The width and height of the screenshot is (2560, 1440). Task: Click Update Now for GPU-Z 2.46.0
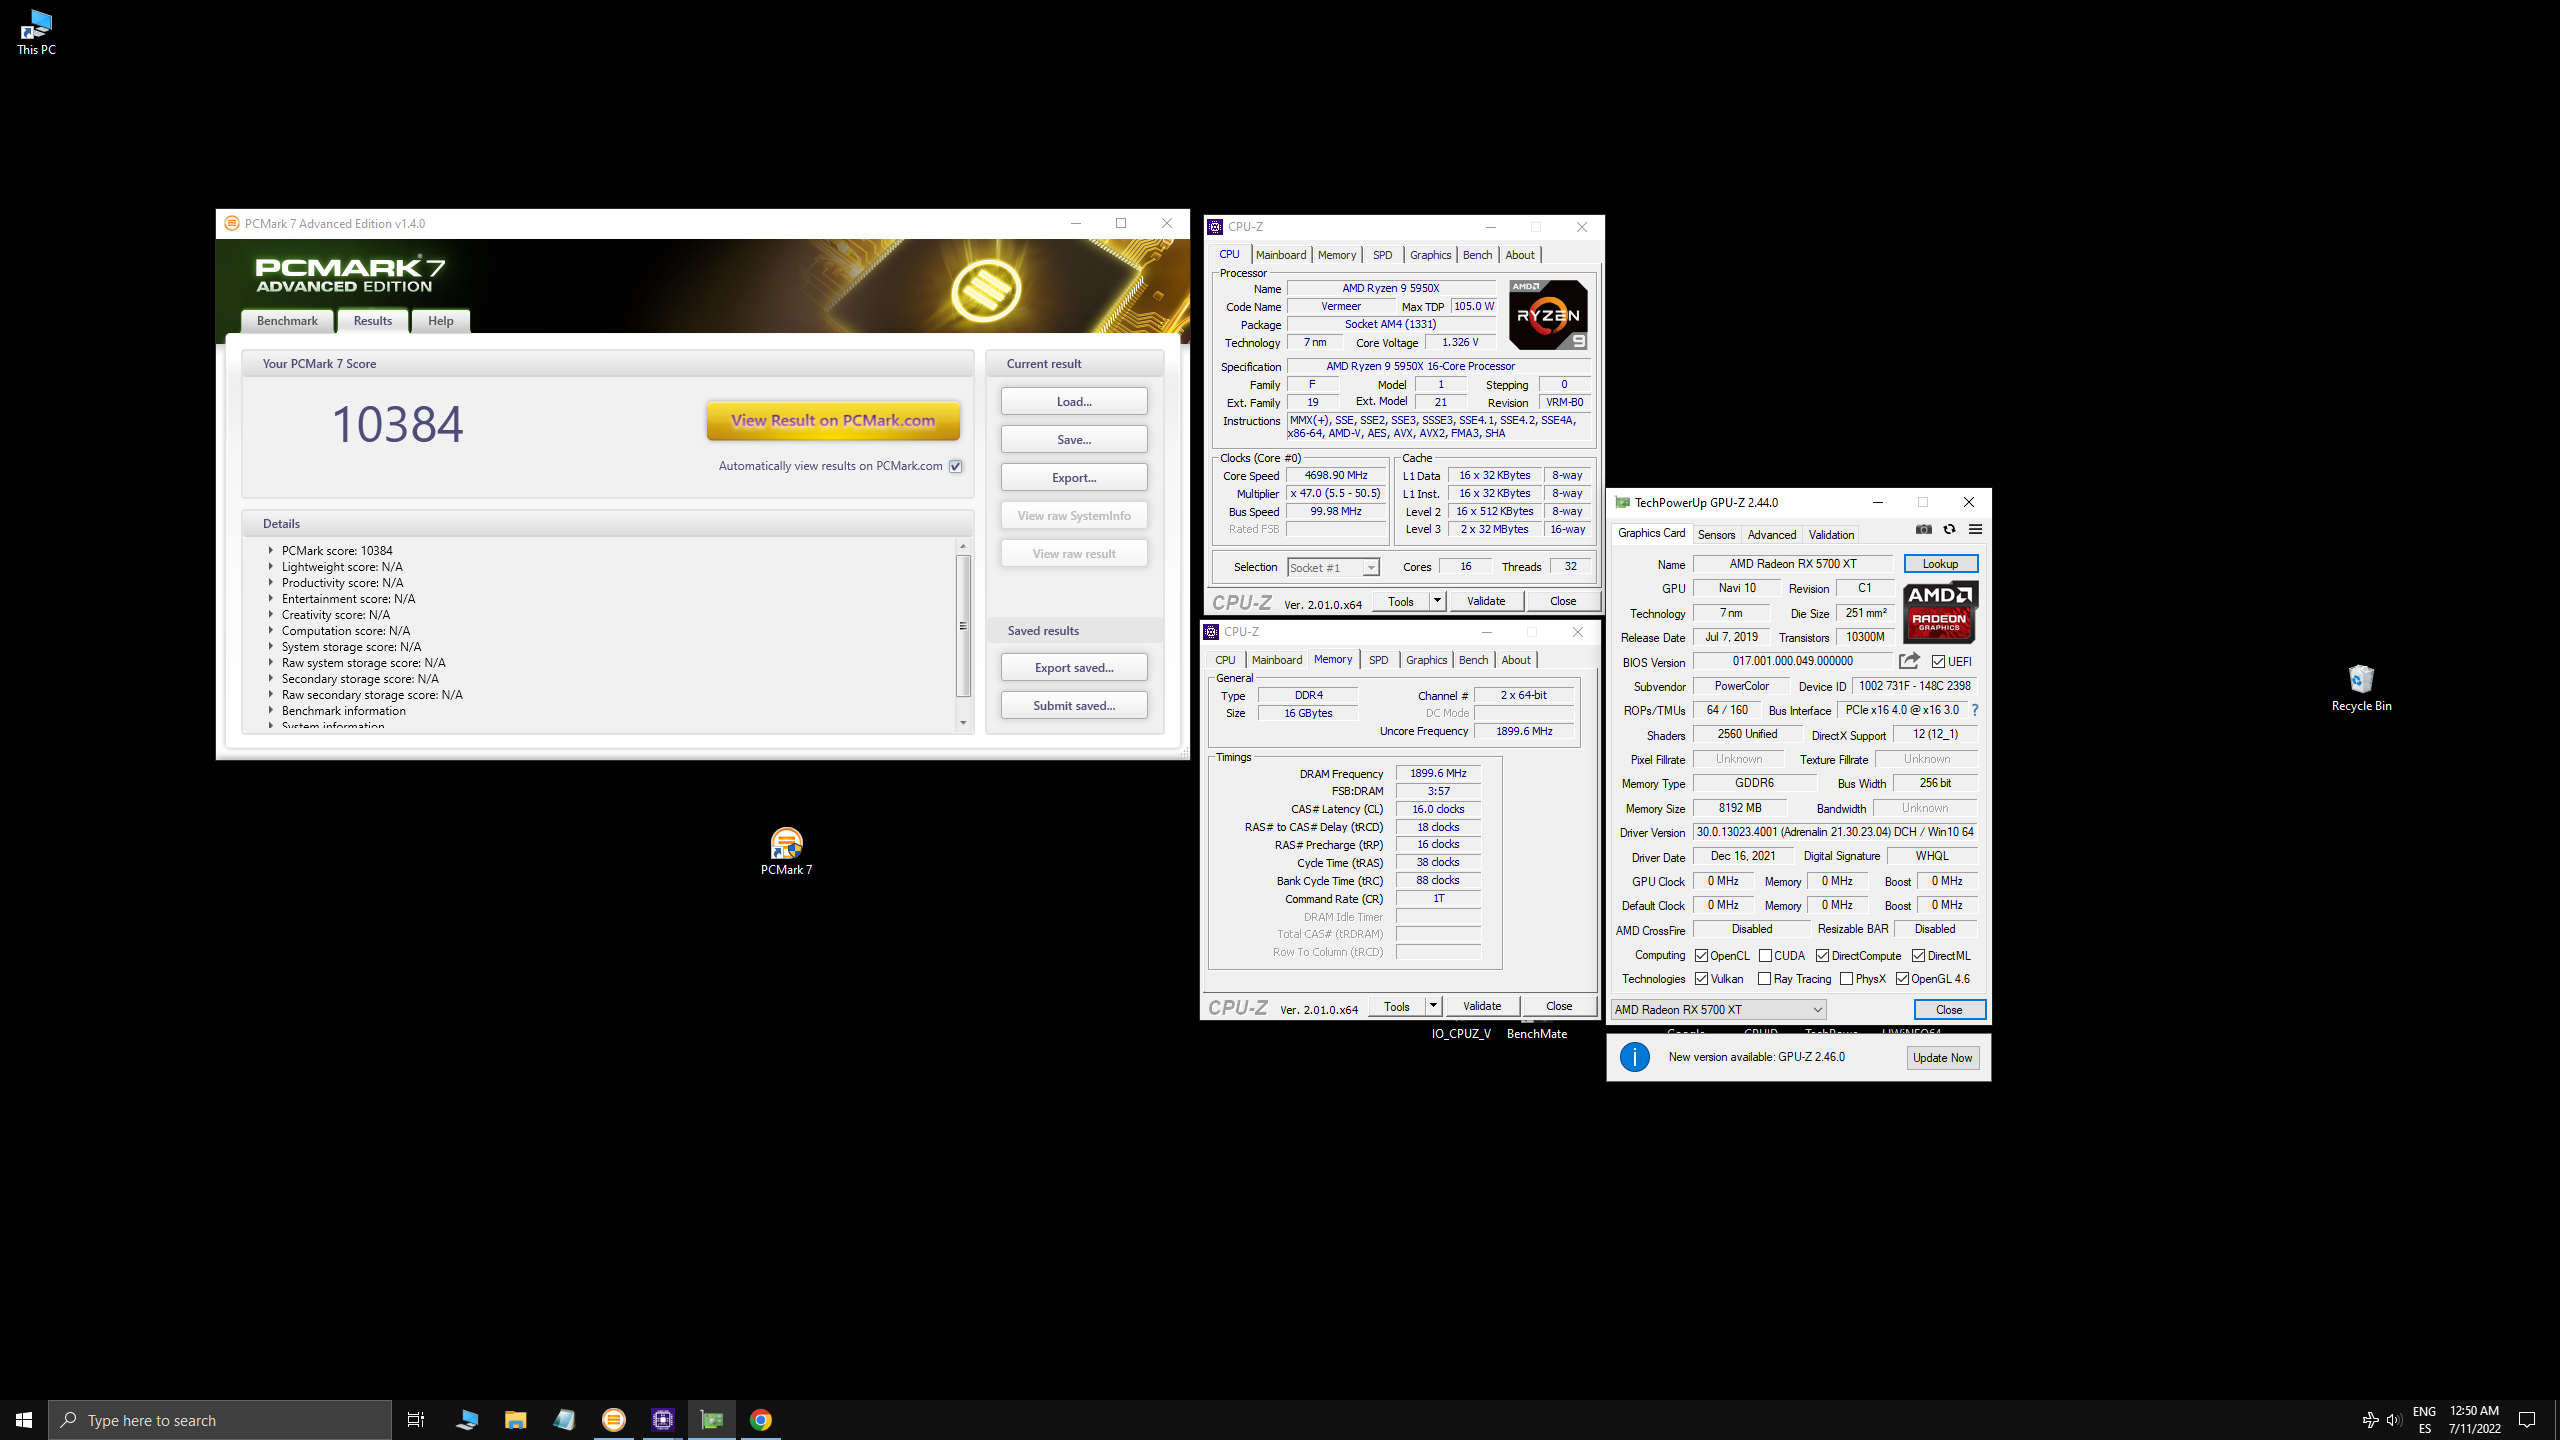1942,1057
